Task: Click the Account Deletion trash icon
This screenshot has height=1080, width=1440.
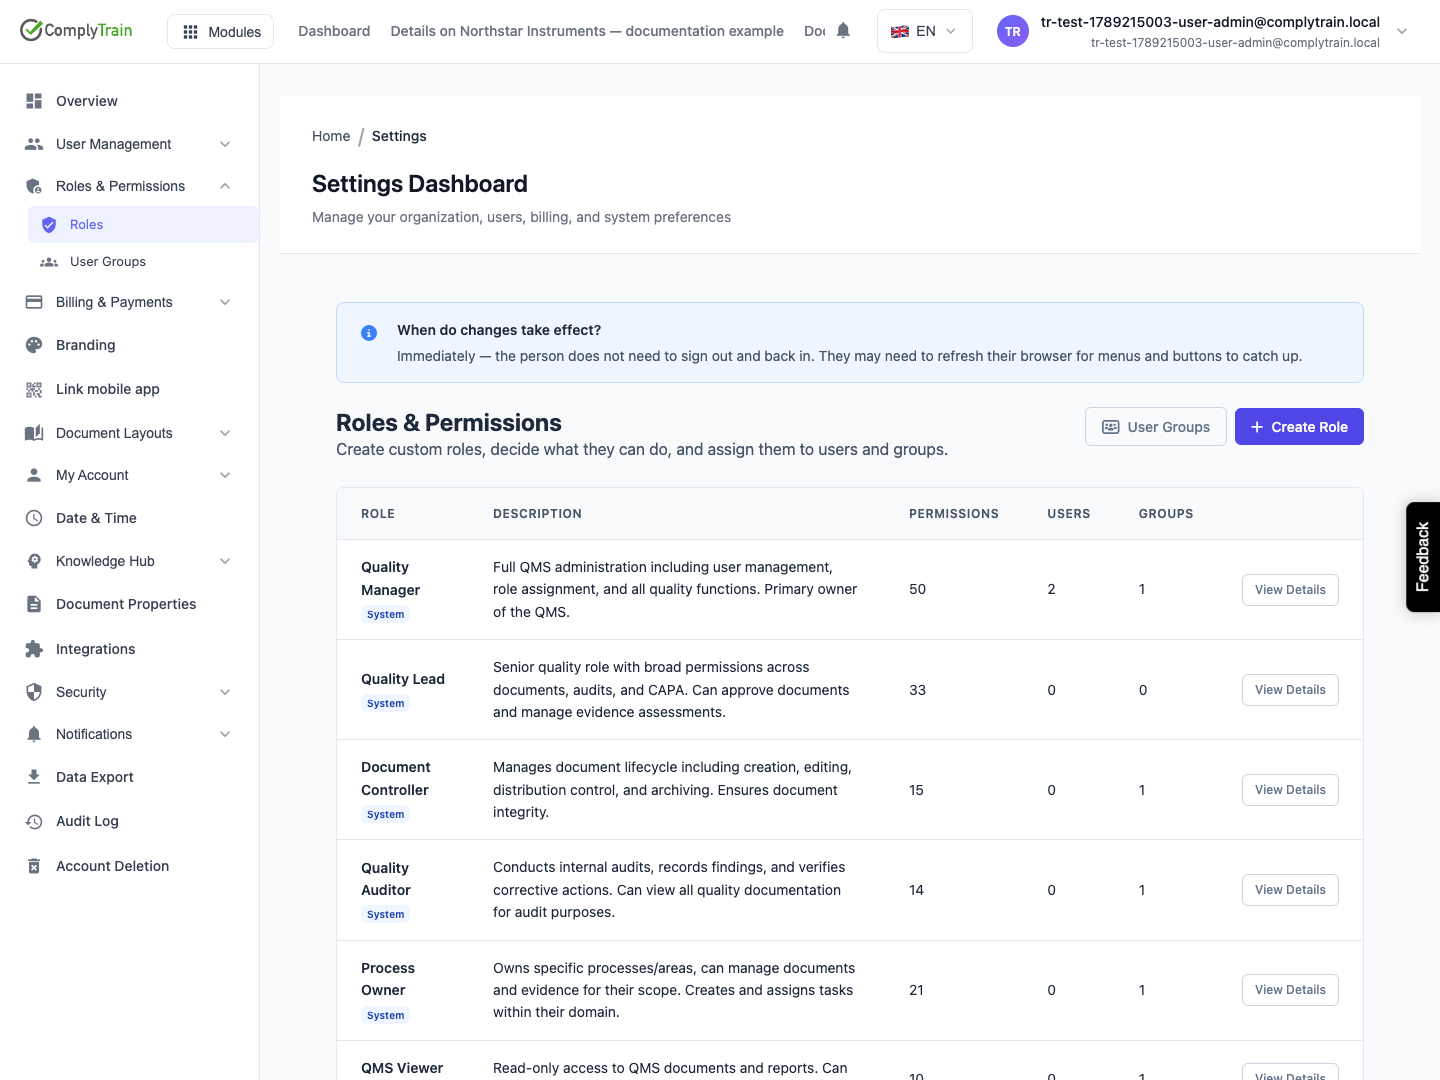Action: (x=34, y=866)
